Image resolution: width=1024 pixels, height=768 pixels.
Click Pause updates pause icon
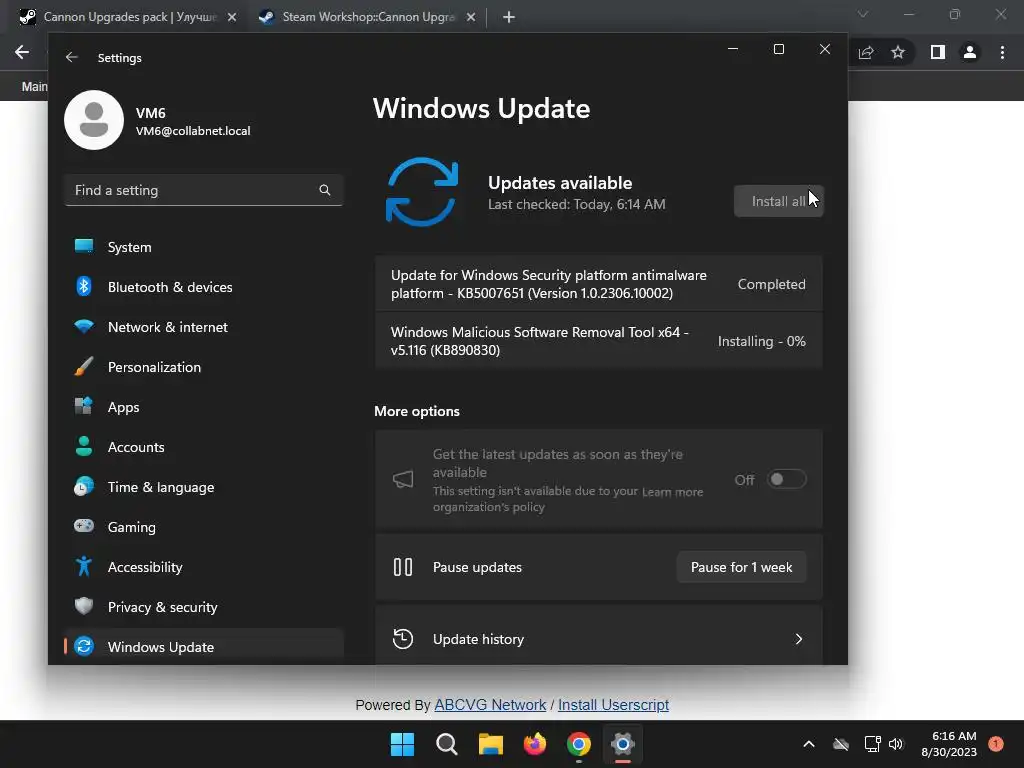click(x=403, y=567)
